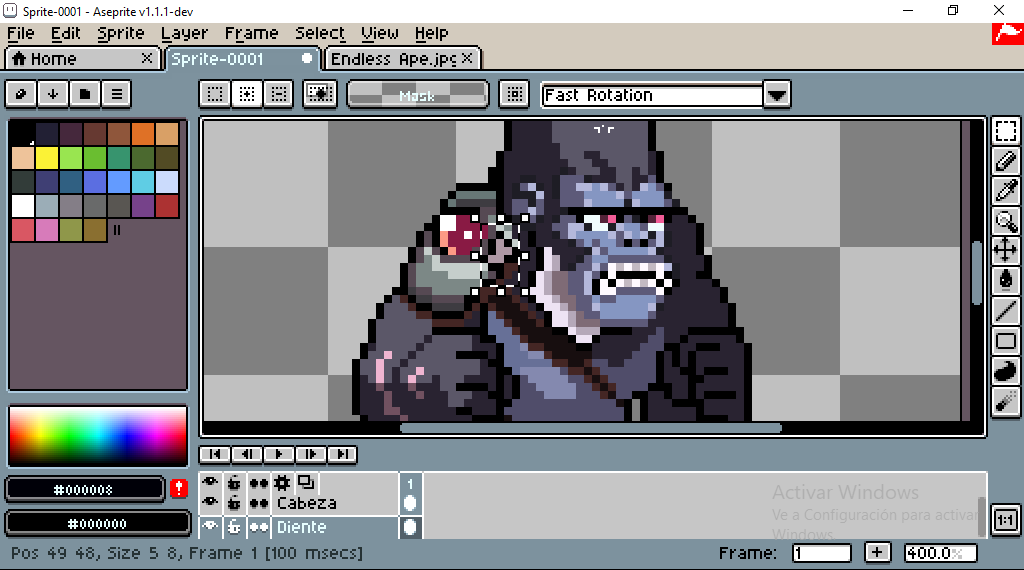Toggle visibility of all layers in header
This screenshot has width=1024, height=570.
[210, 483]
